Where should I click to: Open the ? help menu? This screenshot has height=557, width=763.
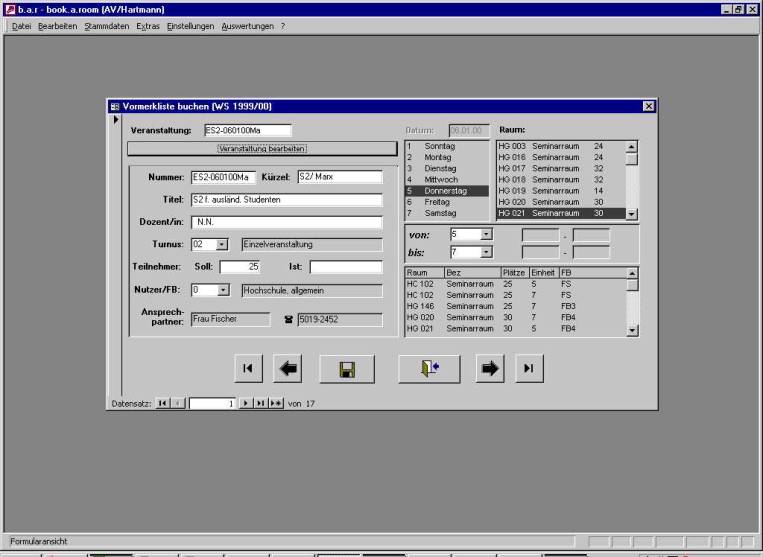coord(283,26)
